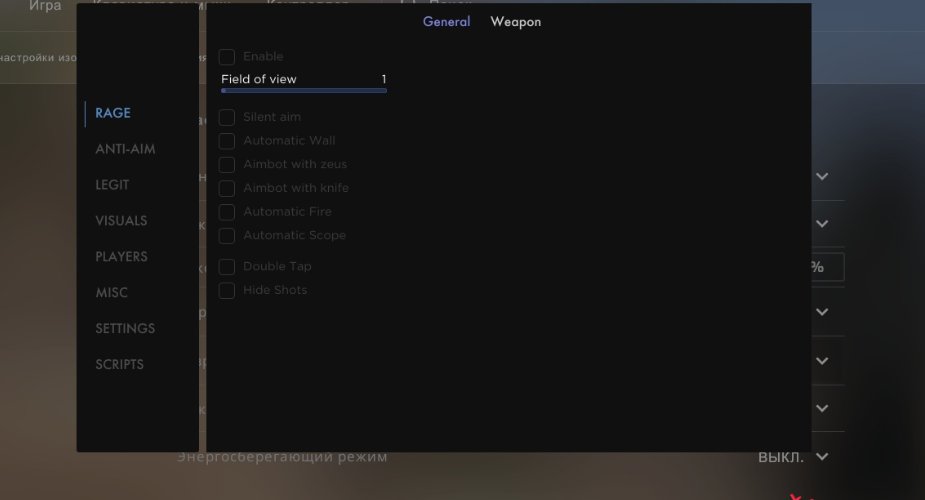The image size is (925, 500).
Task: Check the Automatic Fire option
Action: click(x=227, y=212)
